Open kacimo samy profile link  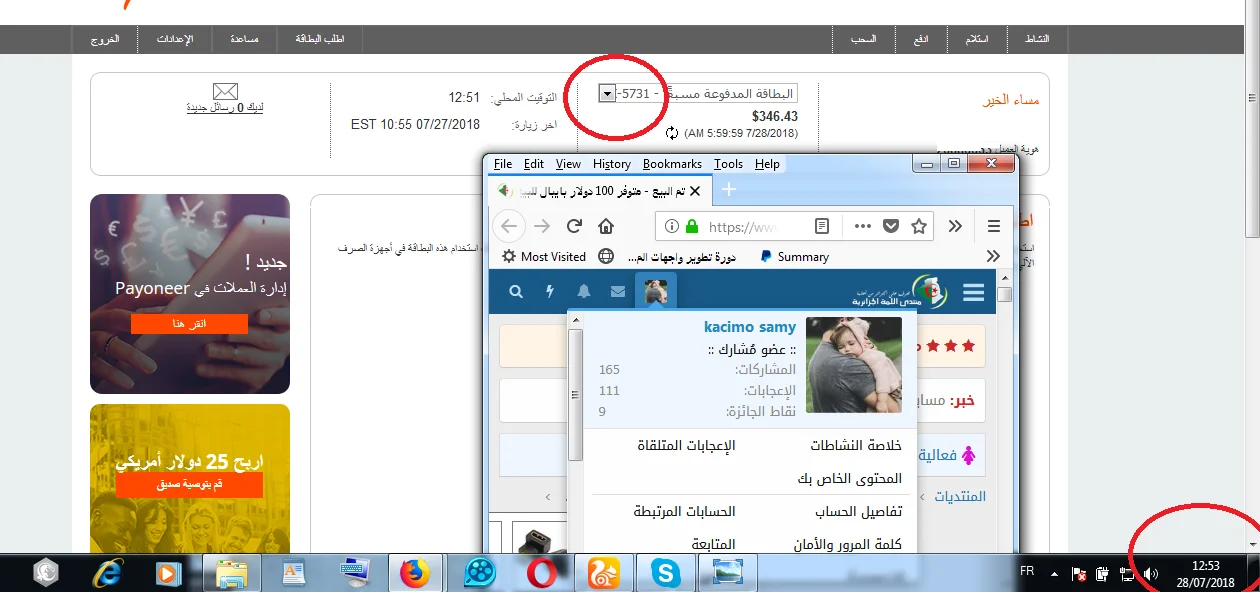coord(750,327)
